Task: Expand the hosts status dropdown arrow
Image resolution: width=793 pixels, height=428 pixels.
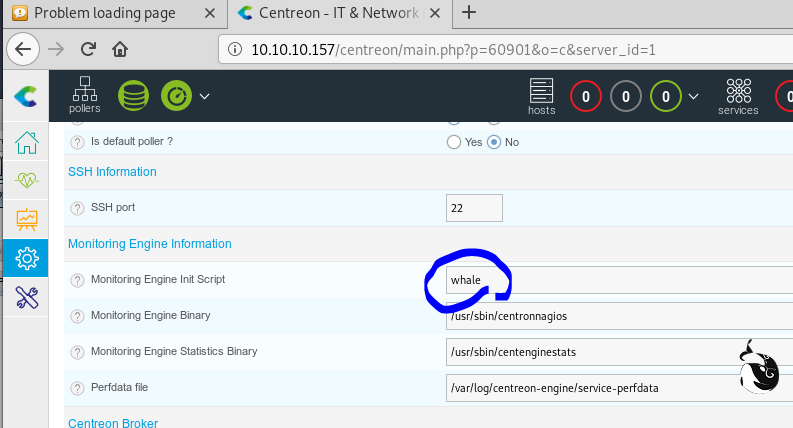Action: 694,96
